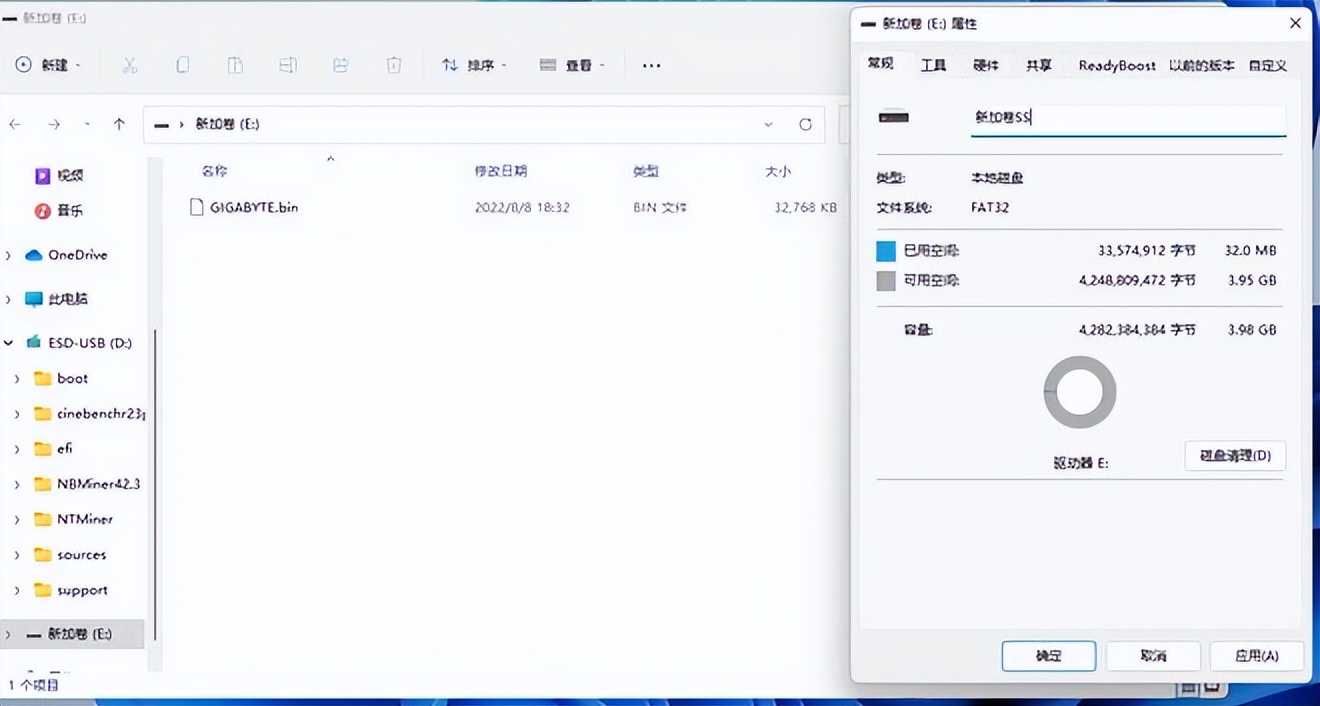Click the Up navigation arrow
Viewport: 1320px width, 706px height.
(x=119, y=124)
